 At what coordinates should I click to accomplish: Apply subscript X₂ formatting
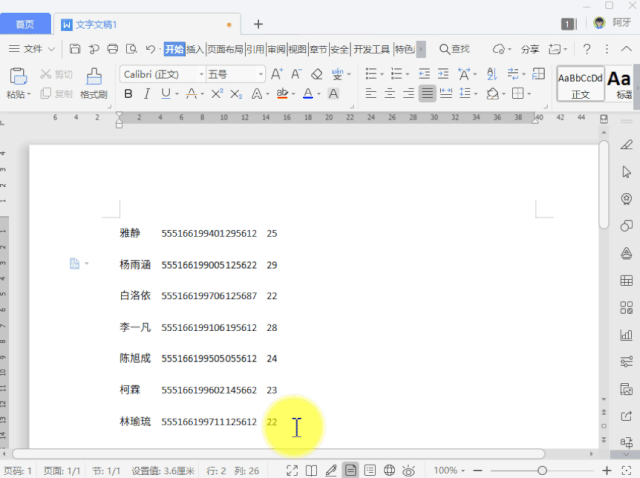pos(236,94)
